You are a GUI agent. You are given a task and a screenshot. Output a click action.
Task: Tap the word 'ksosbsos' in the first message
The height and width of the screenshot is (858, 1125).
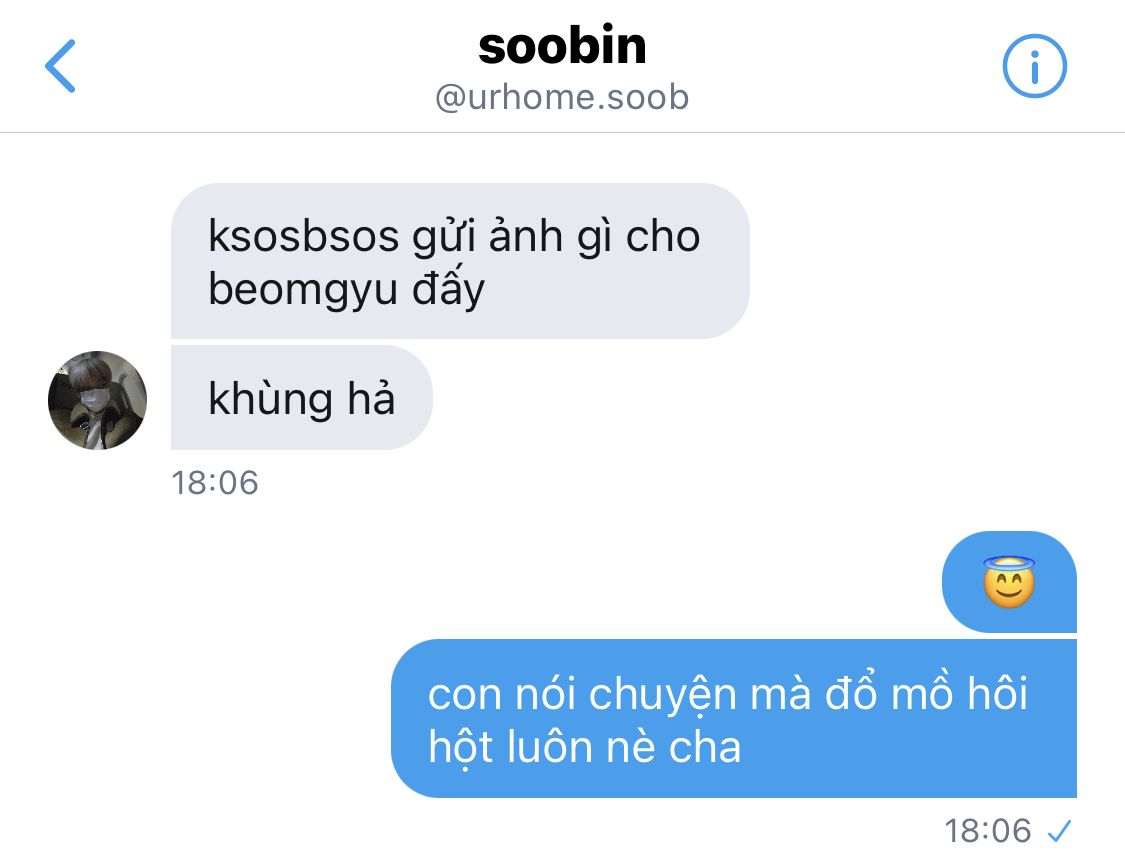(x=303, y=236)
